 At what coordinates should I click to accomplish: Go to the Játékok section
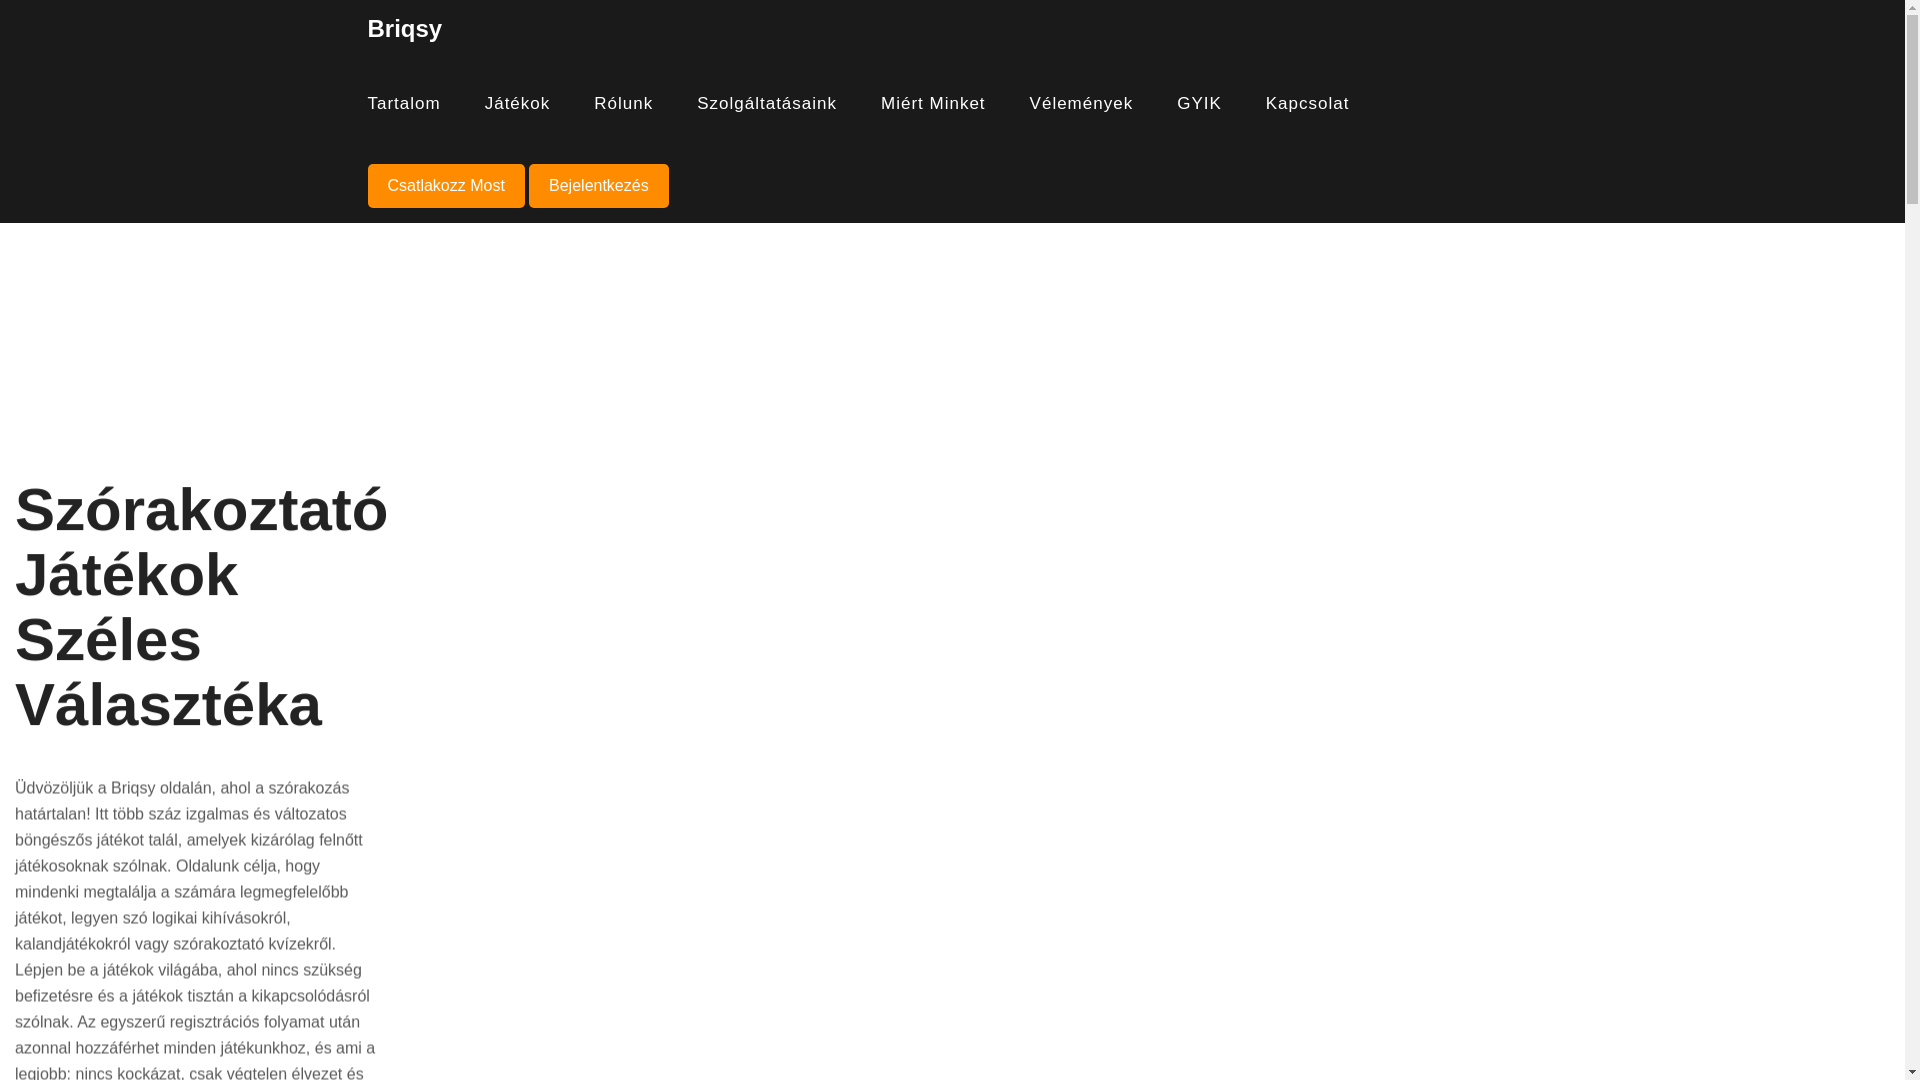(517, 104)
